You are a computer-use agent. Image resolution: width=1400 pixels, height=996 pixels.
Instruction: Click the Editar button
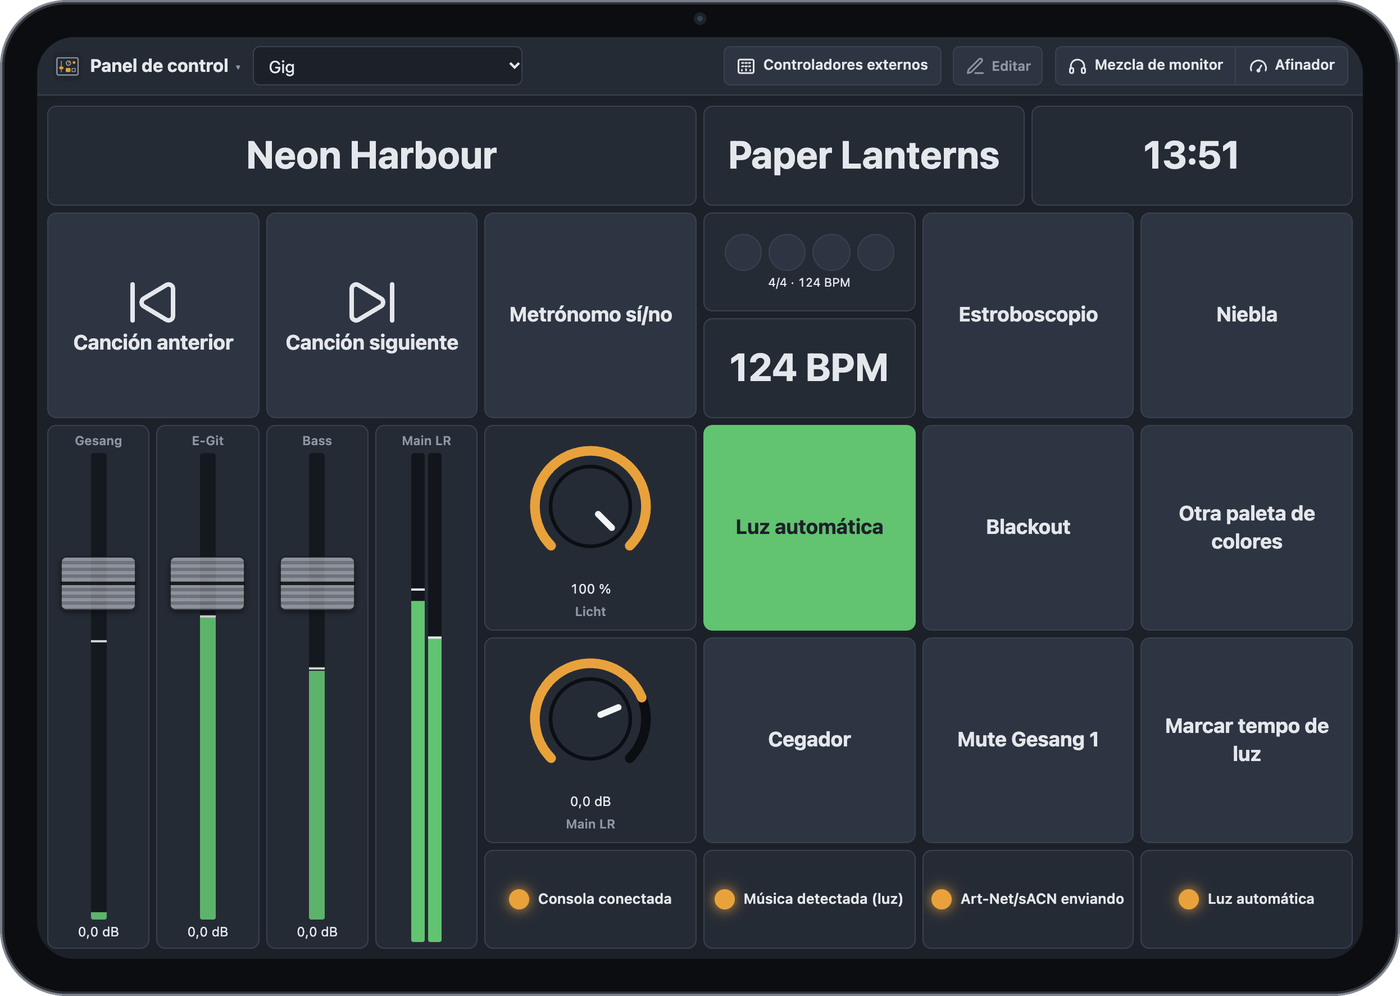tap(998, 66)
